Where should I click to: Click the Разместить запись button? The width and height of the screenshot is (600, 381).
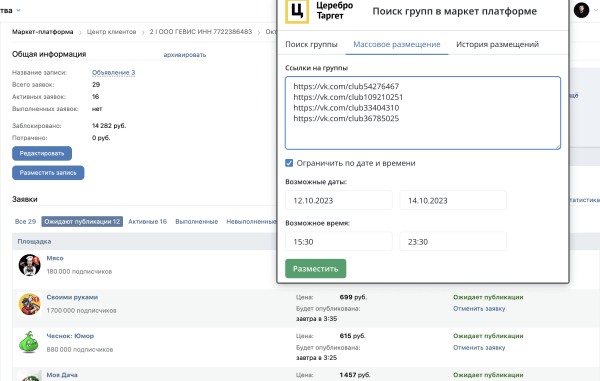[x=48, y=173]
